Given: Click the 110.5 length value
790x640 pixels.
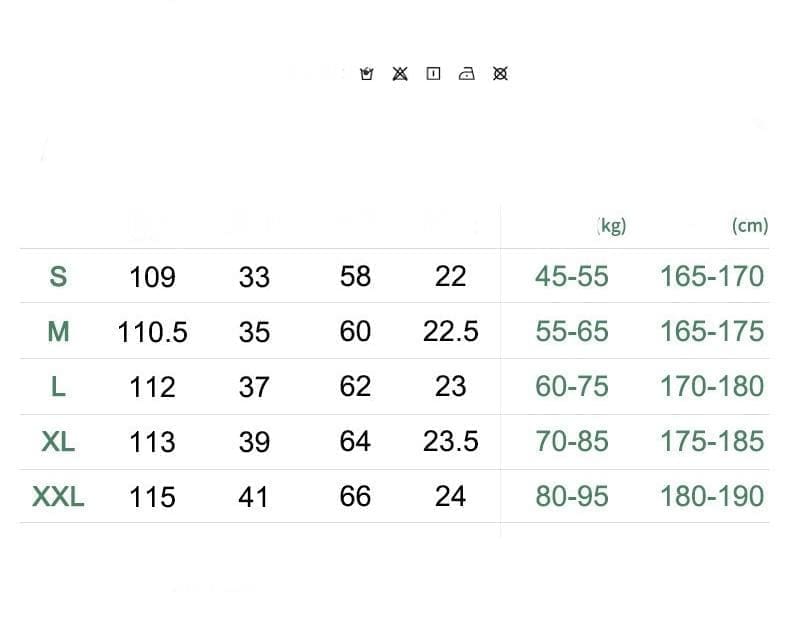Looking at the screenshot, I should point(152,332).
